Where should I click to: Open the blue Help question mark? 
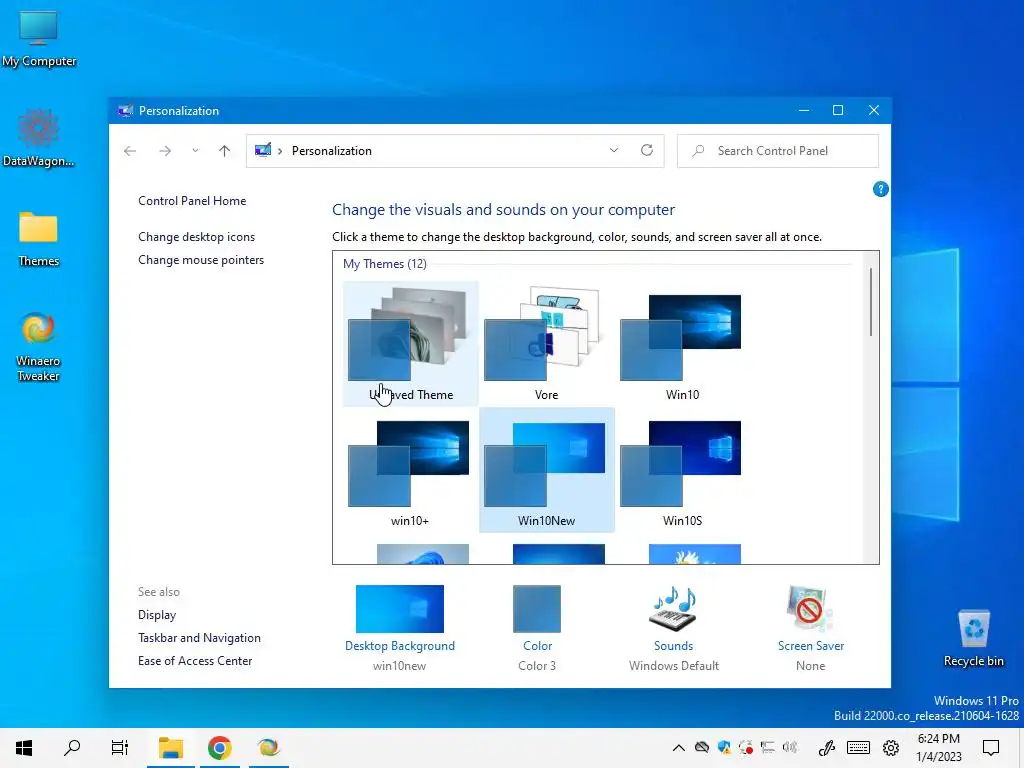pos(880,189)
